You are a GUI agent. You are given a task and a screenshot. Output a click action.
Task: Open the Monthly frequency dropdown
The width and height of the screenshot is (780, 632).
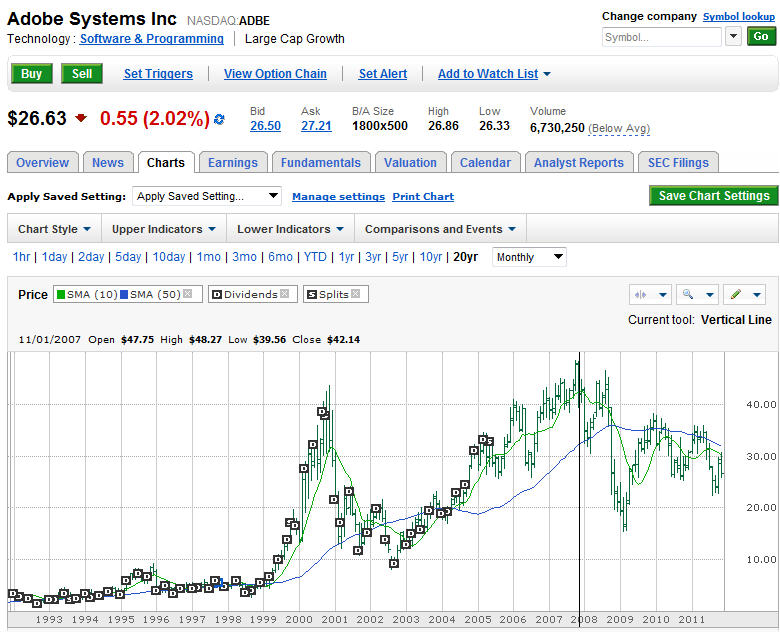point(529,257)
